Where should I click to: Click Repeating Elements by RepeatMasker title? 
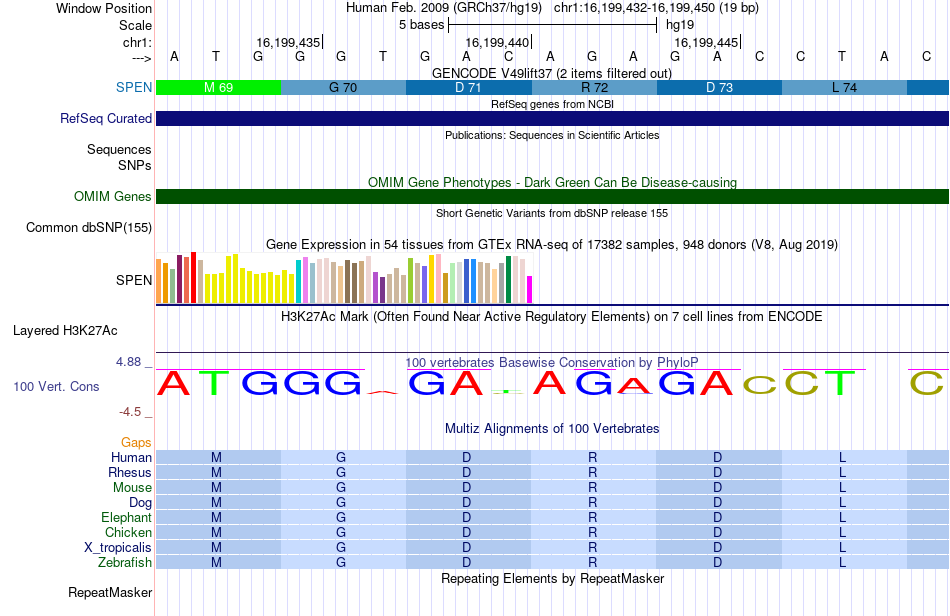pyautogui.click(x=552, y=578)
